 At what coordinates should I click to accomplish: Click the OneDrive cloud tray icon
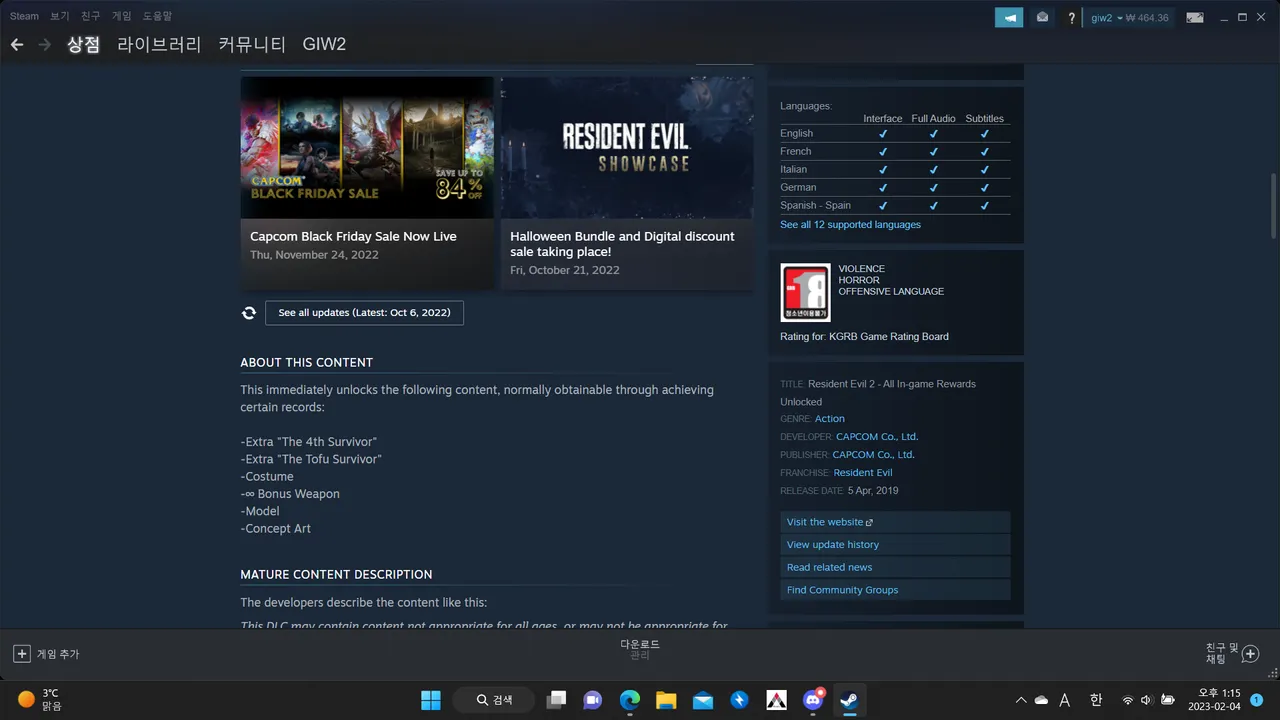[x=1042, y=700]
